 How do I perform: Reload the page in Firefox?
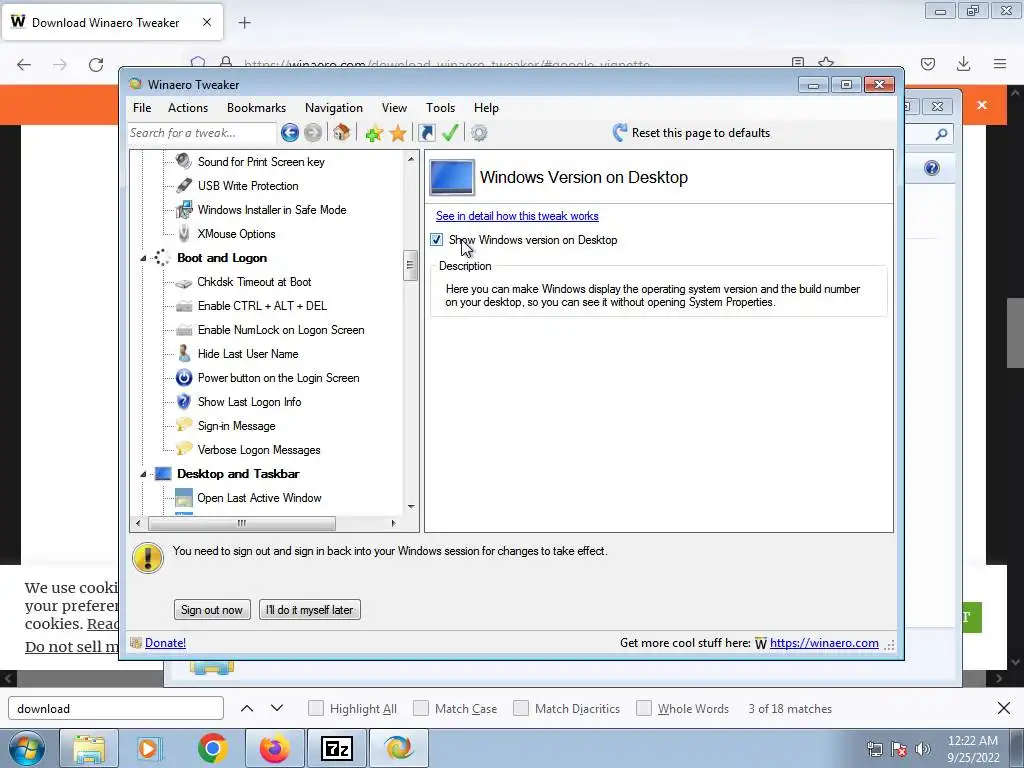(x=96, y=65)
